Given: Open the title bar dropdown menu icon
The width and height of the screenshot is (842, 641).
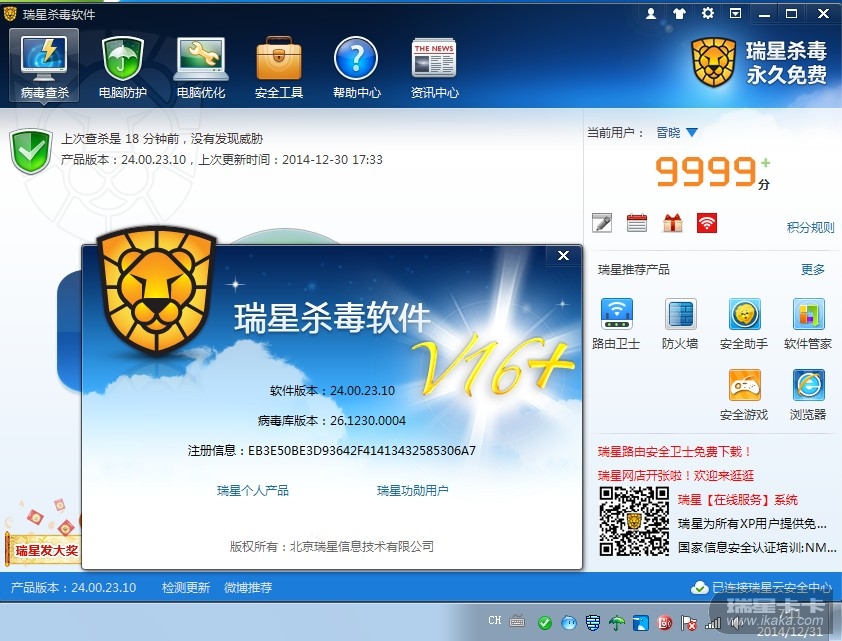Looking at the screenshot, I should pos(735,13).
